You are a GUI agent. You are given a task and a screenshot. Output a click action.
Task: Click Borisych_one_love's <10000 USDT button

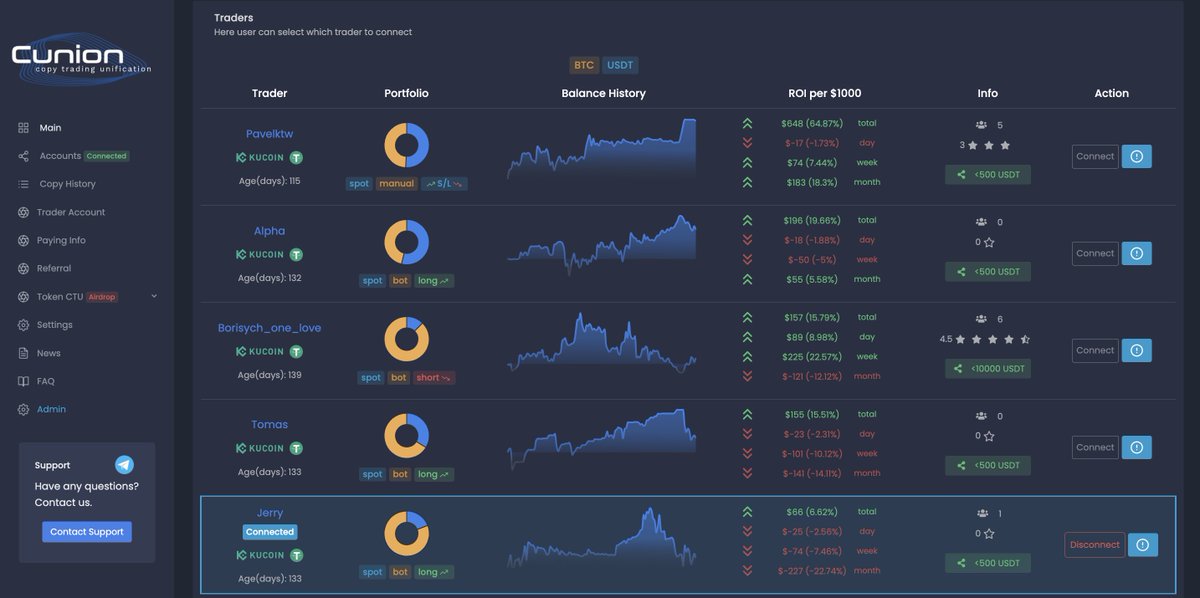pyautogui.click(x=988, y=368)
